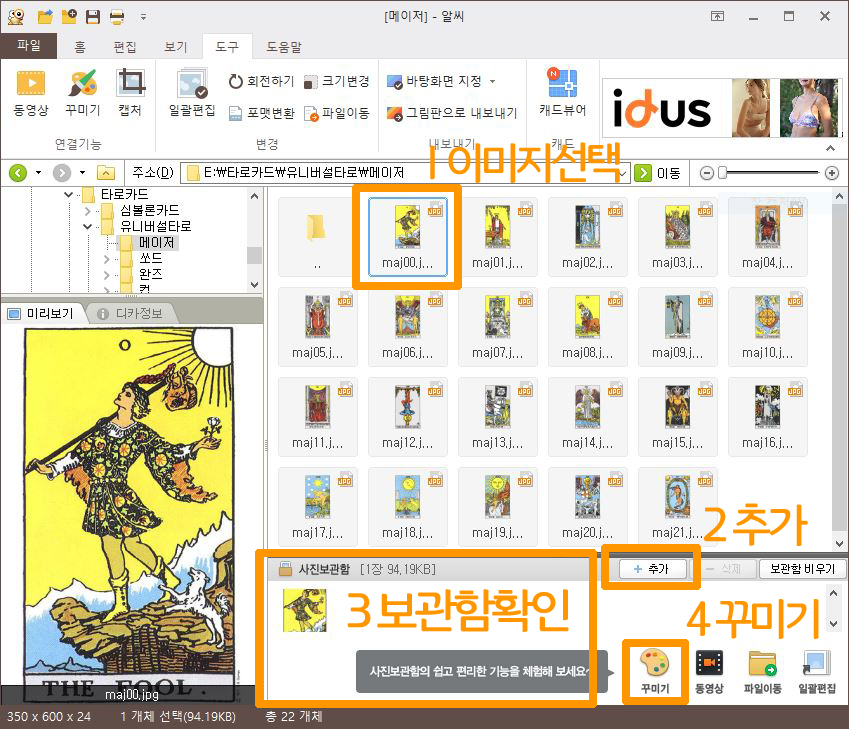This screenshot has height=729, width=849.
Task: Click zoom in plus button
Action: (x=832, y=173)
